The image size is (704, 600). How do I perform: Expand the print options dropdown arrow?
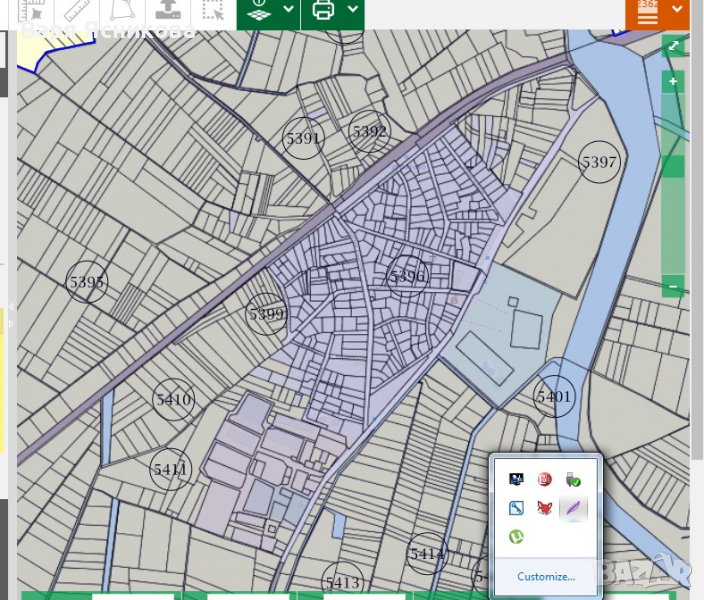[353, 10]
